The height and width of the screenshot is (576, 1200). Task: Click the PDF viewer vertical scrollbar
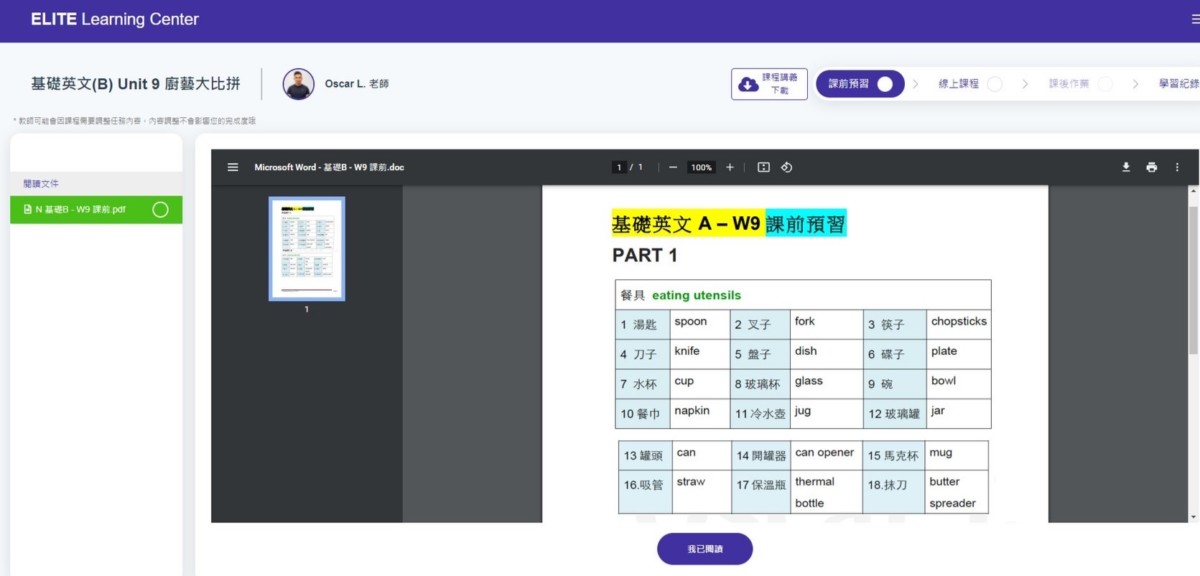(x=1194, y=280)
